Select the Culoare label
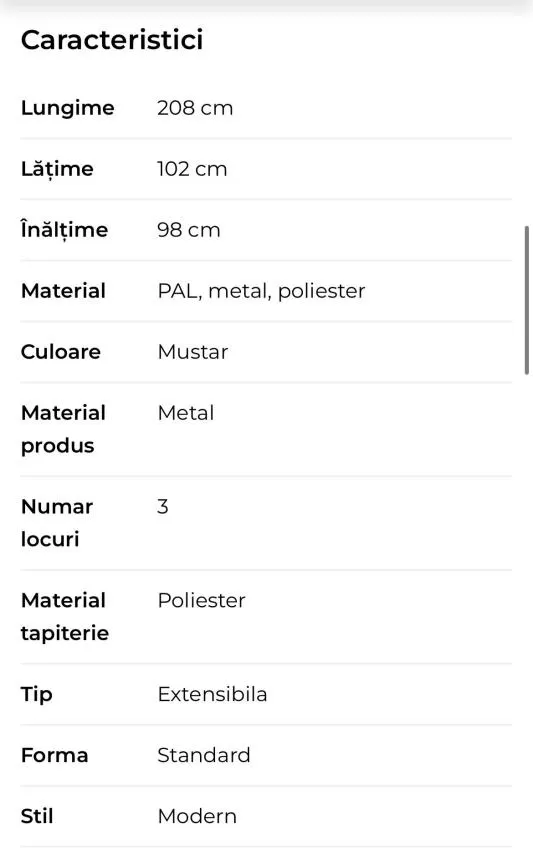 click(x=61, y=352)
